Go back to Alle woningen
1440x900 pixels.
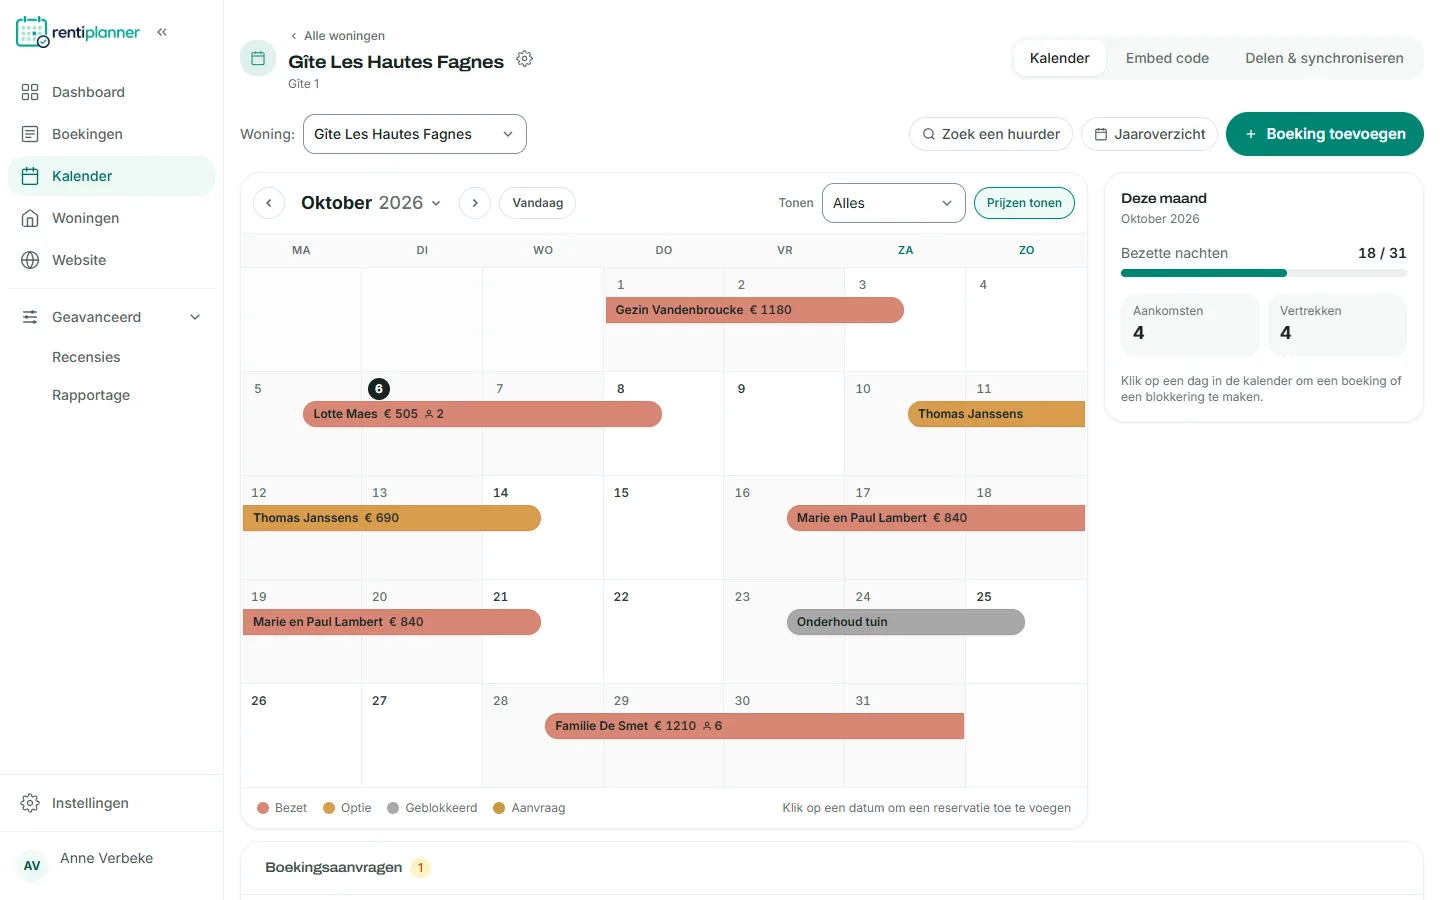tap(337, 36)
